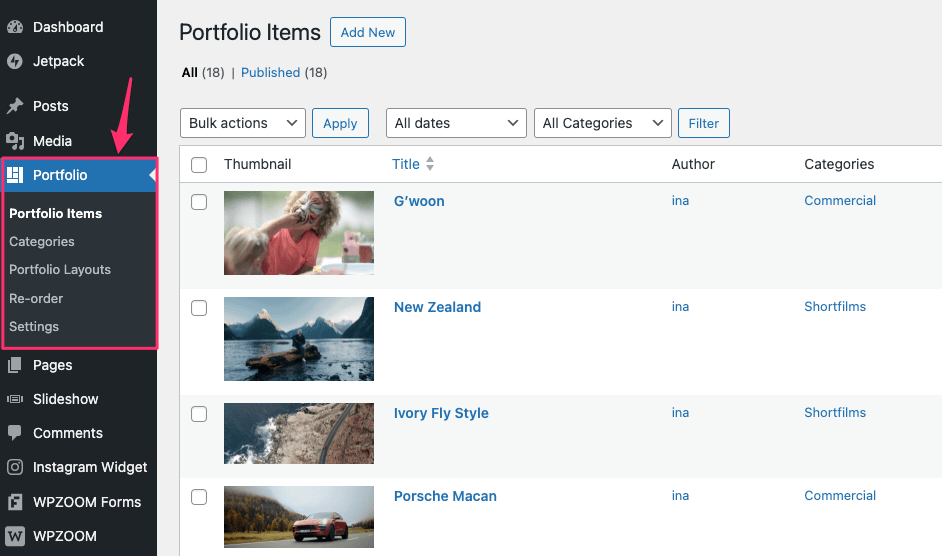Expand the All dates dropdown
Viewport: 942px width, 556px height.
[456, 123]
